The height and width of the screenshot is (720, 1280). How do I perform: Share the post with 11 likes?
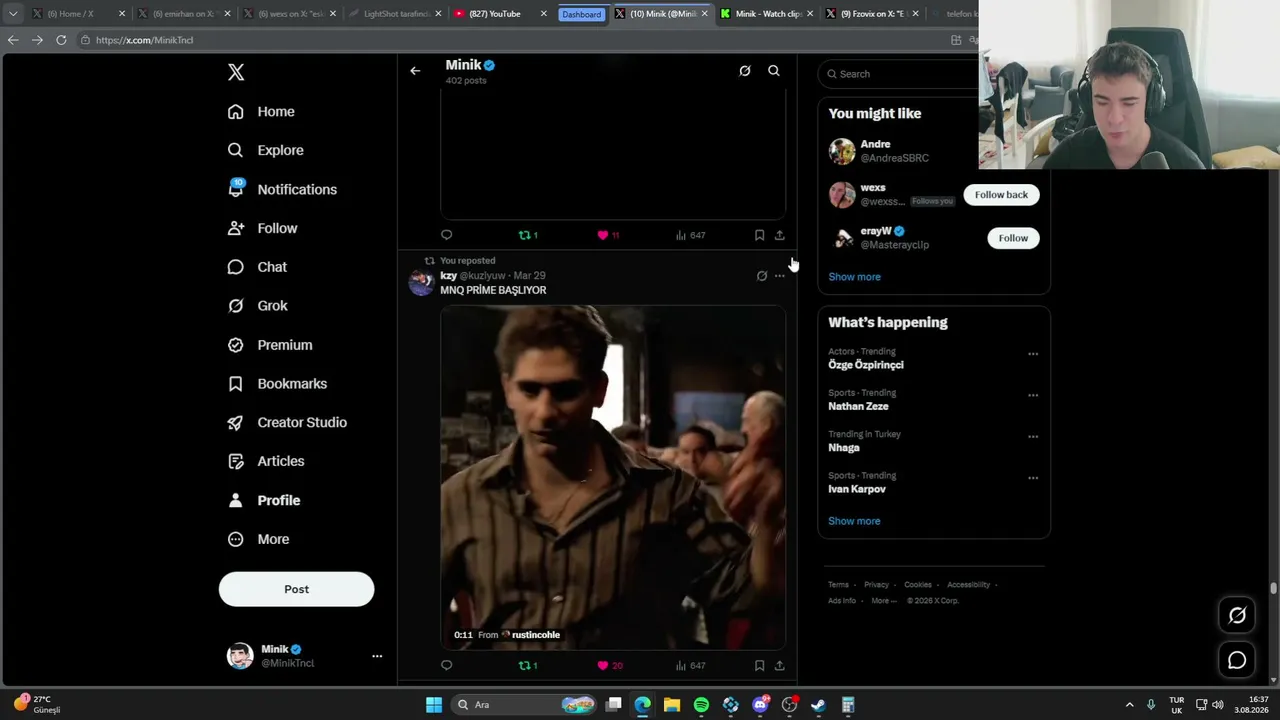(780, 235)
